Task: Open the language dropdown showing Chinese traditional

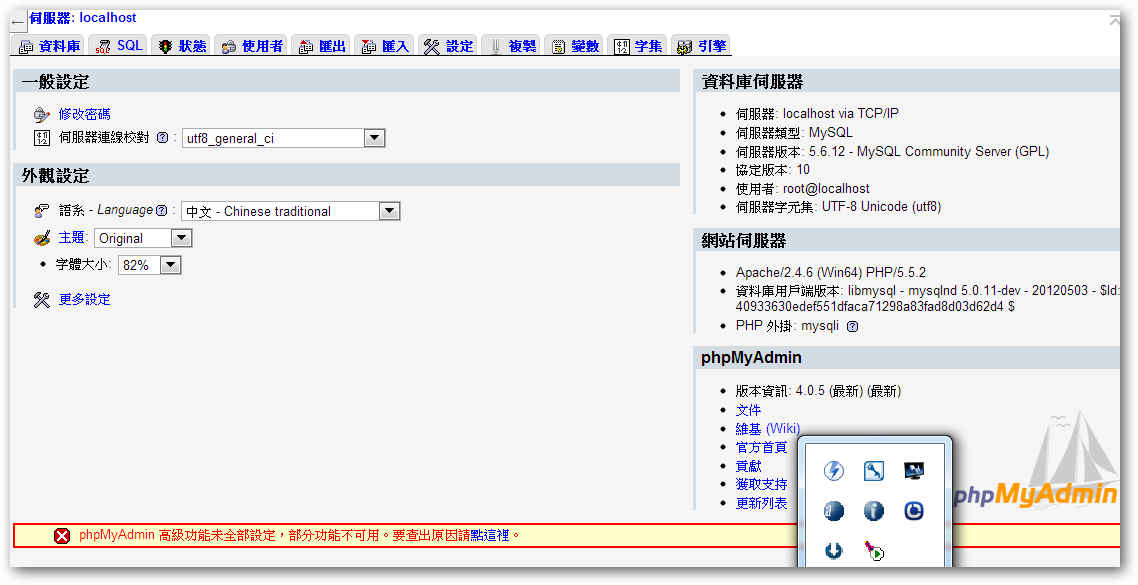Action: 389,211
